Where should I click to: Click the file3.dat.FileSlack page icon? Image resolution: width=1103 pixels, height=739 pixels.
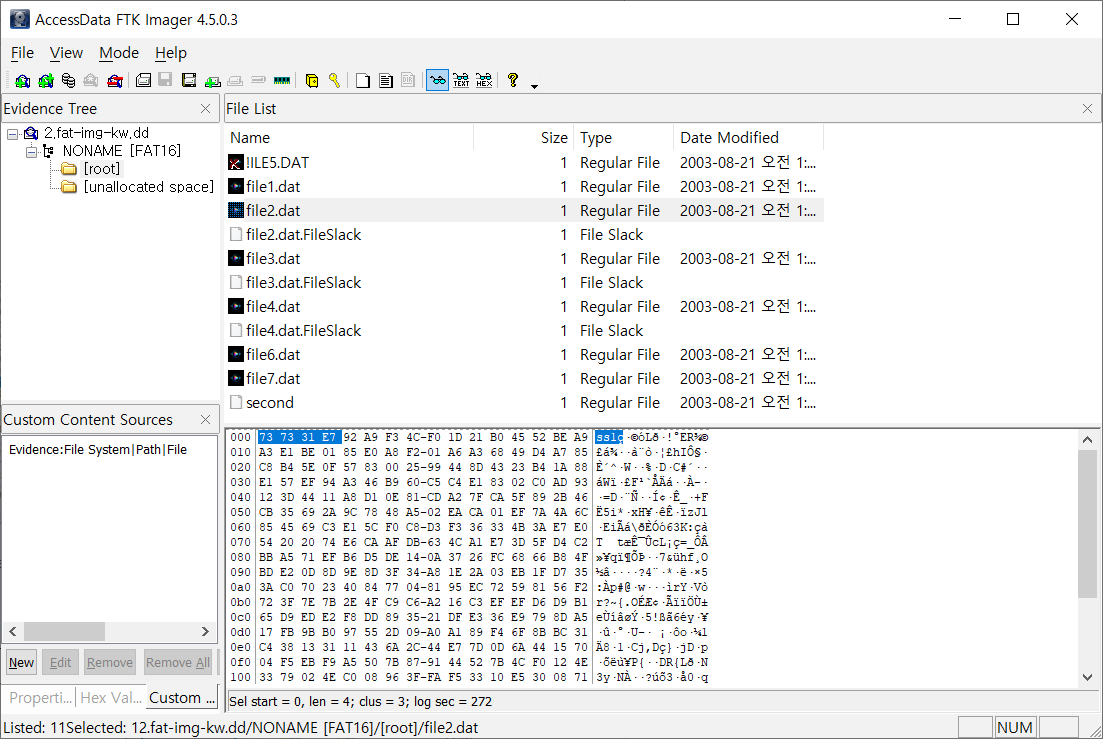pyautogui.click(x=236, y=283)
